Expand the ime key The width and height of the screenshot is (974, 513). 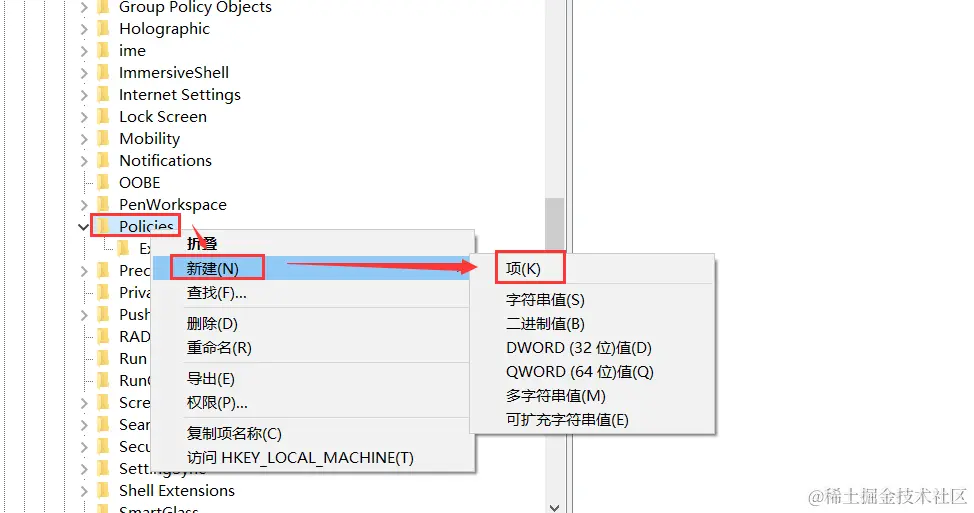(84, 51)
